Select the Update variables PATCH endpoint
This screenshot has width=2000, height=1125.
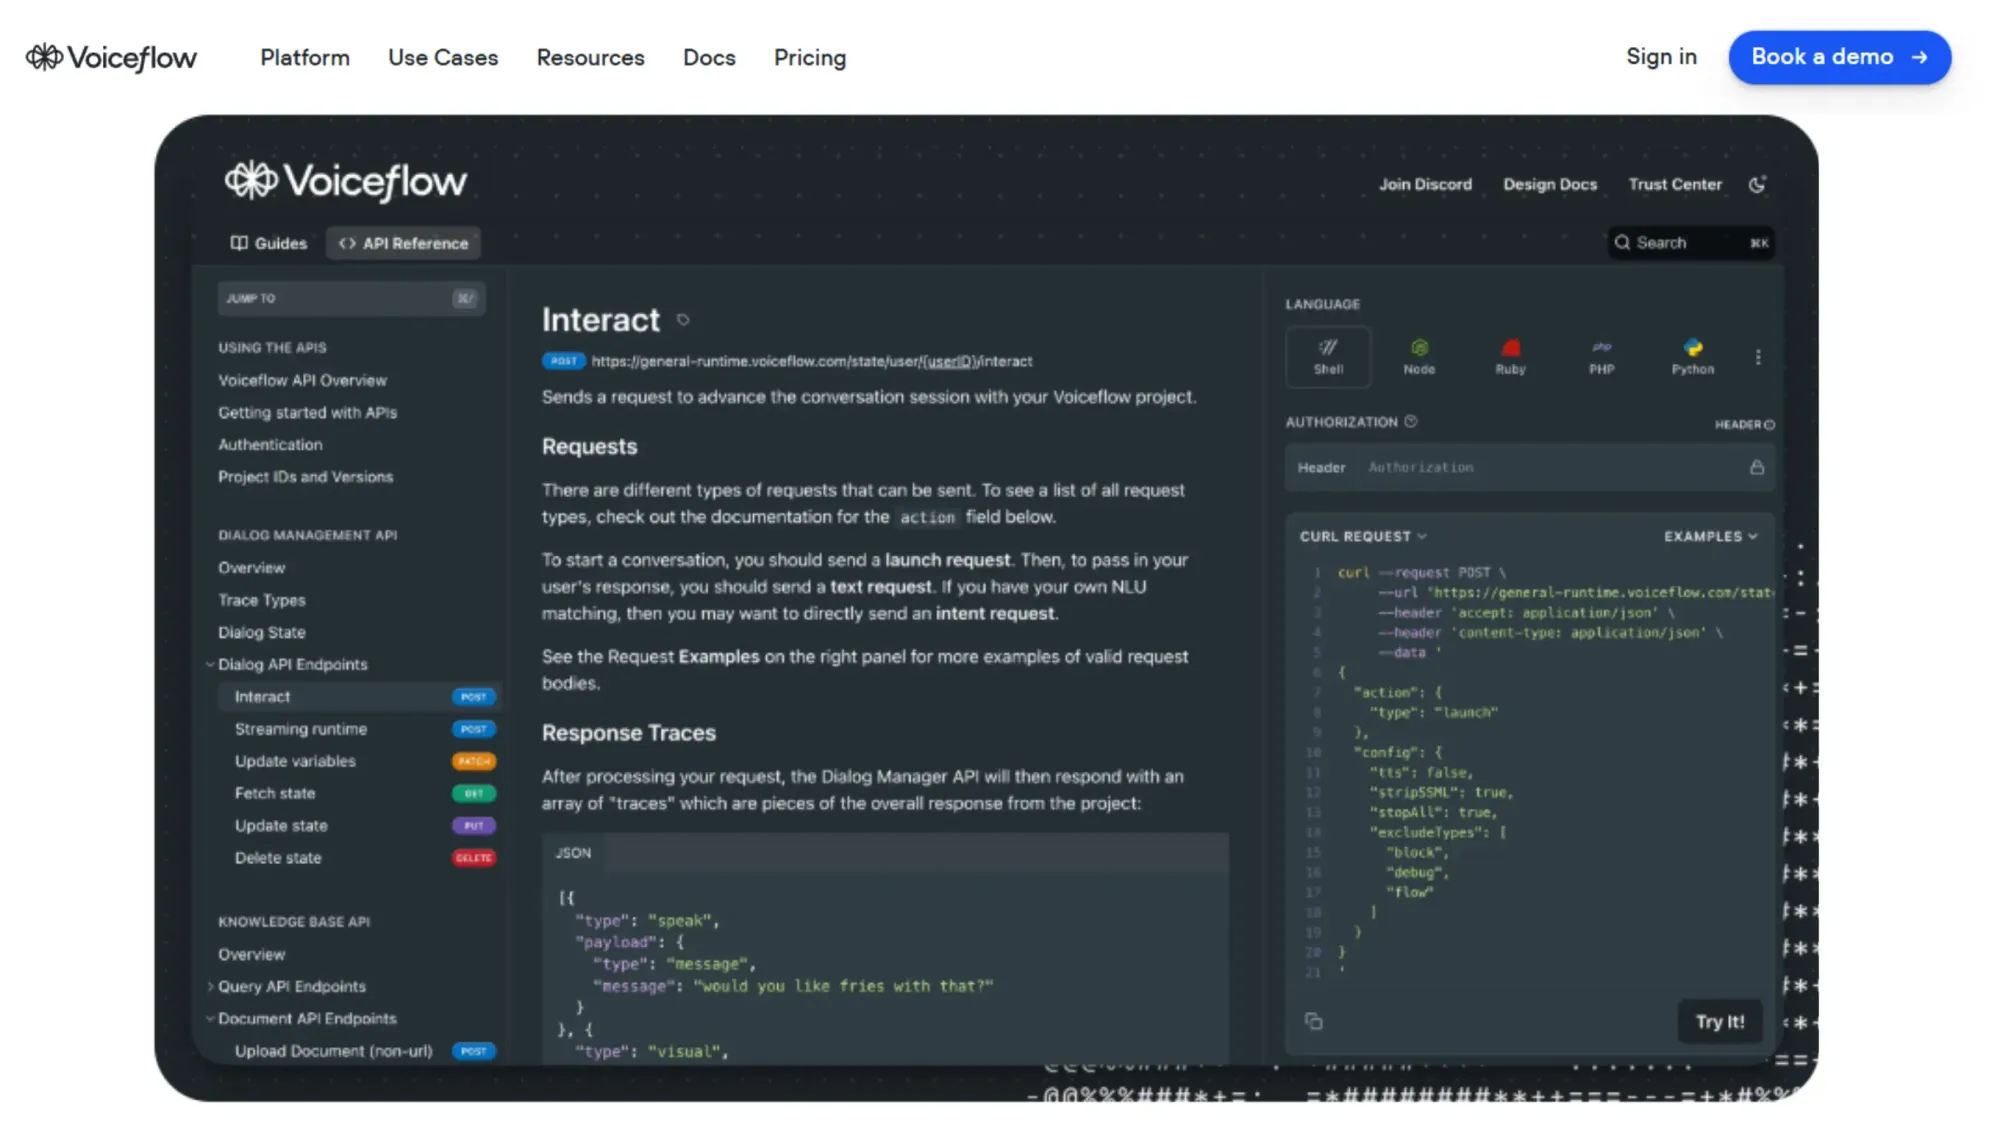(295, 761)
